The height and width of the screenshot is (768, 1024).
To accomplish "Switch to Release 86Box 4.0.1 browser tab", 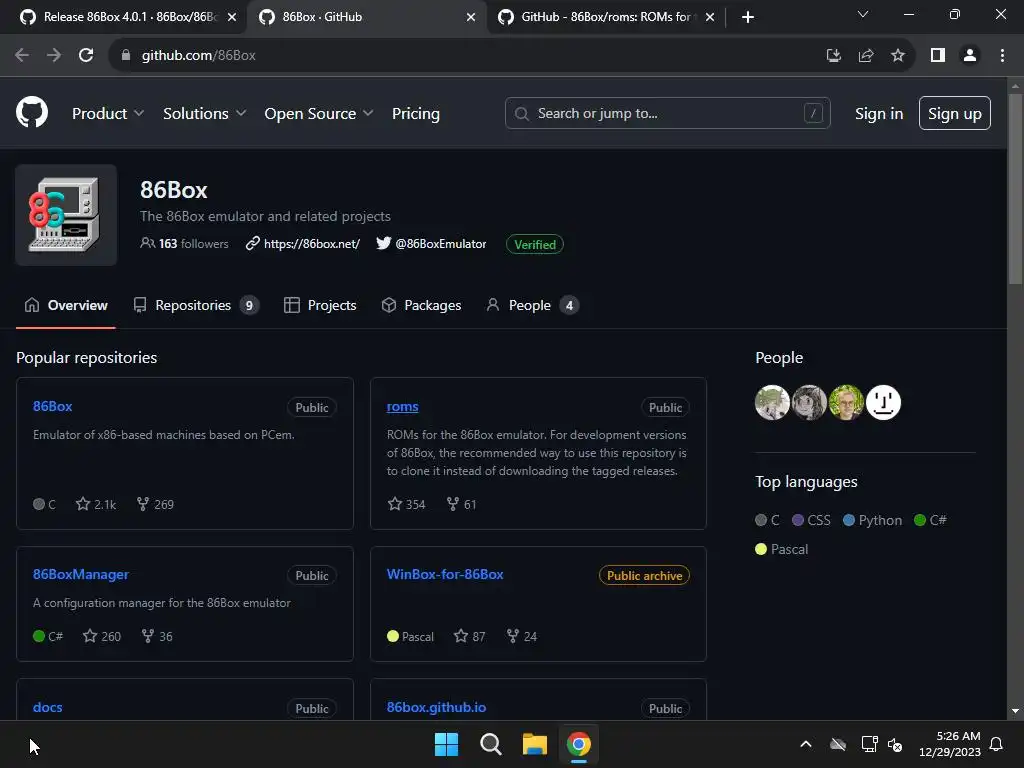I will tap(121, 17).
